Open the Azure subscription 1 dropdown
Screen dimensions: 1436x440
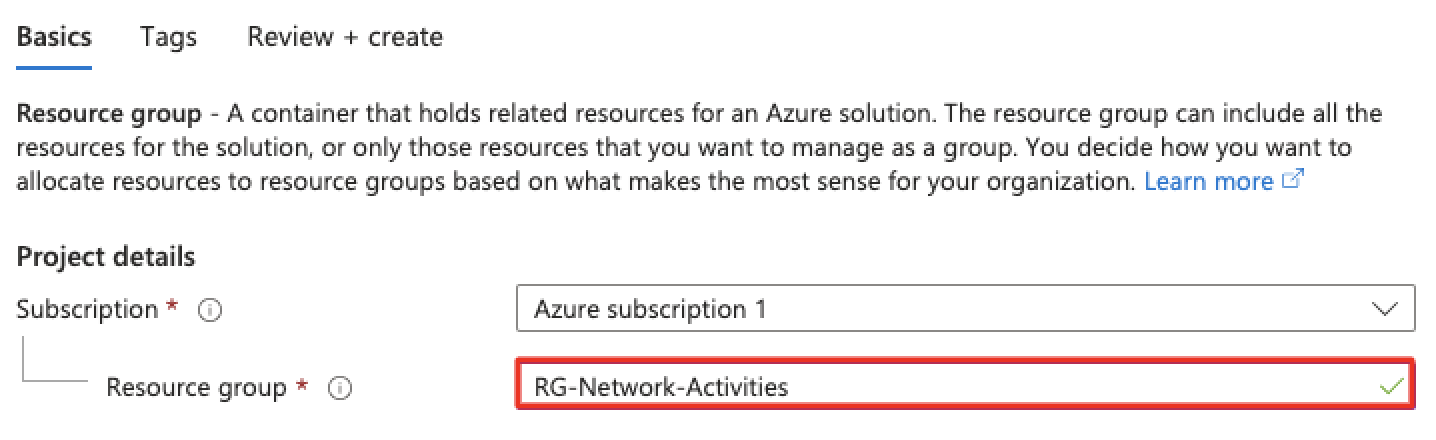point(965,309)
